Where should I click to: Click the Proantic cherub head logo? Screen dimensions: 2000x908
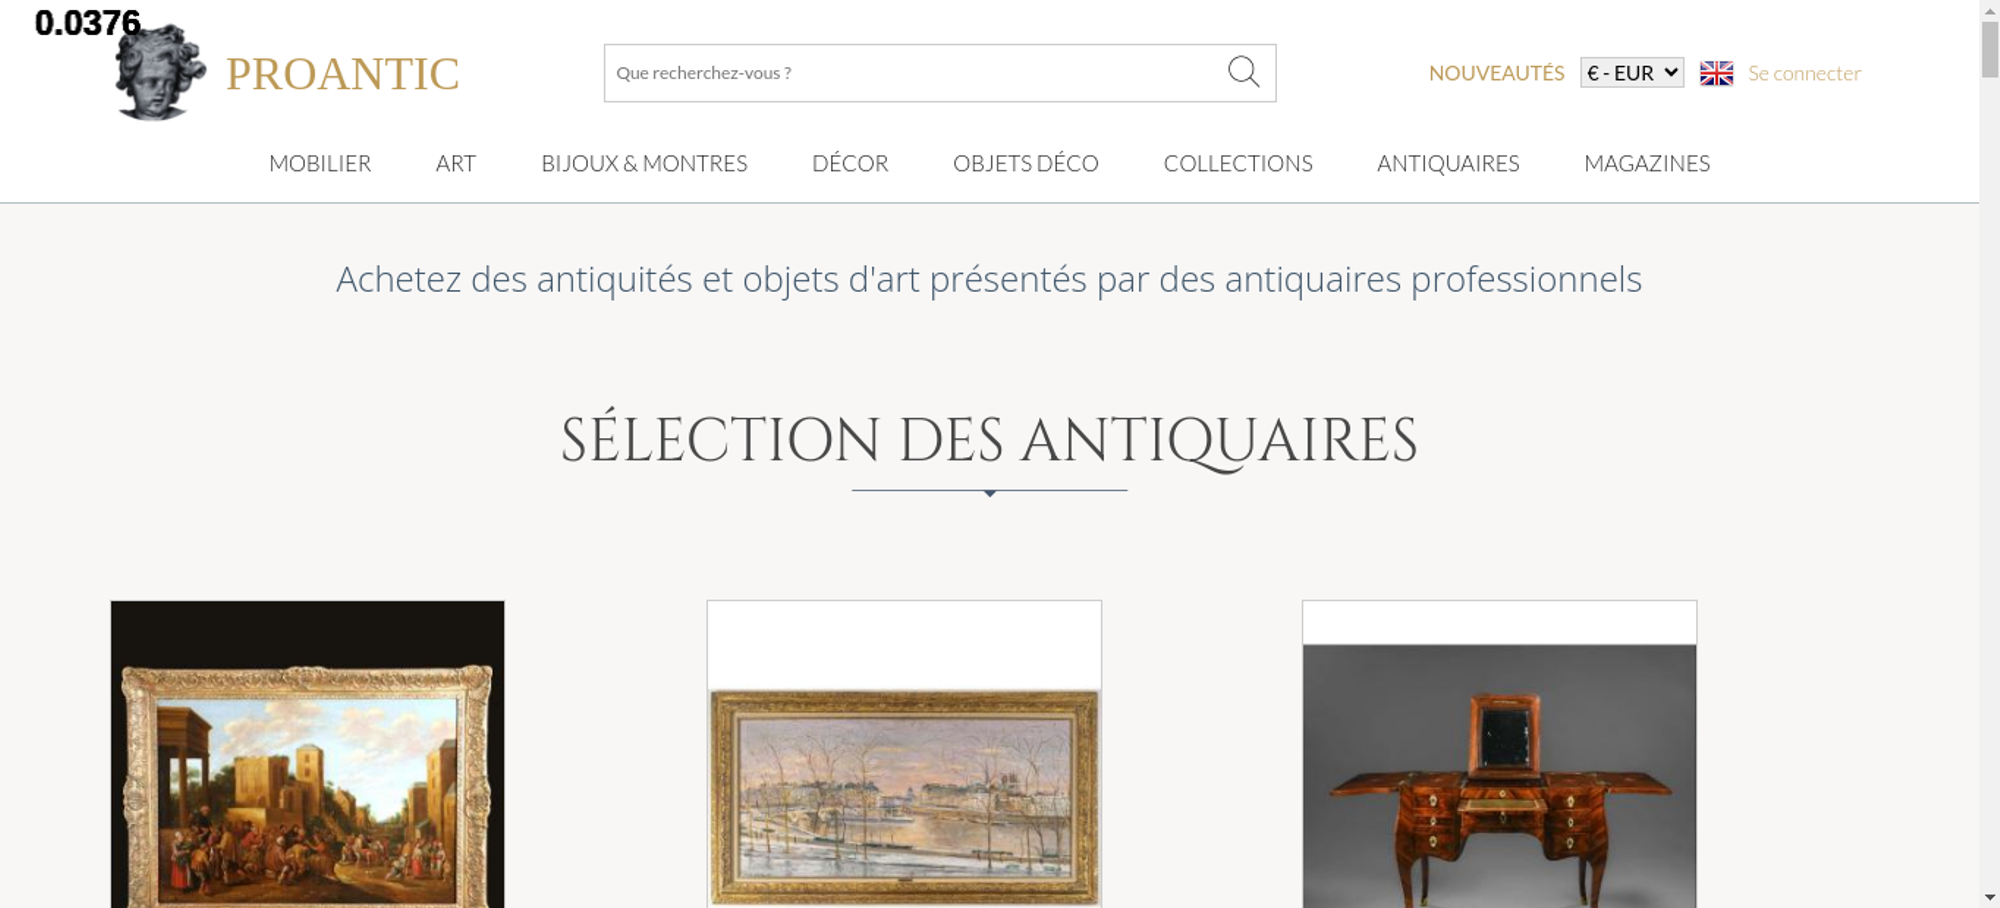point(160,72)
